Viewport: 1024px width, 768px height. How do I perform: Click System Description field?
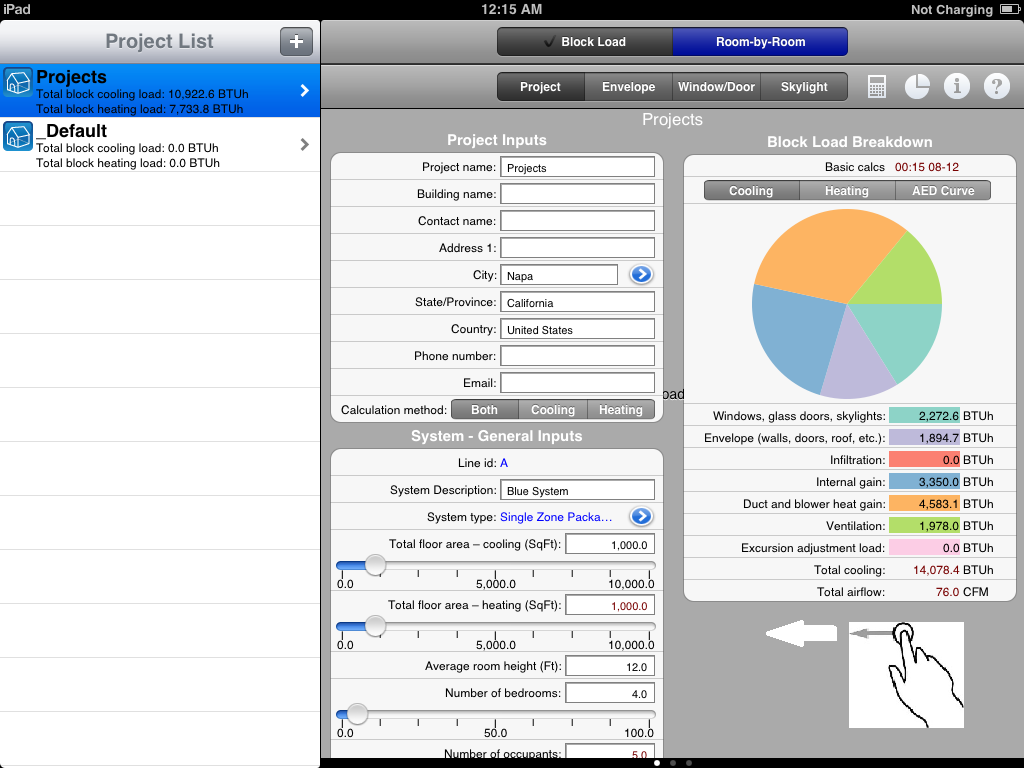click(x=577, y=490)
